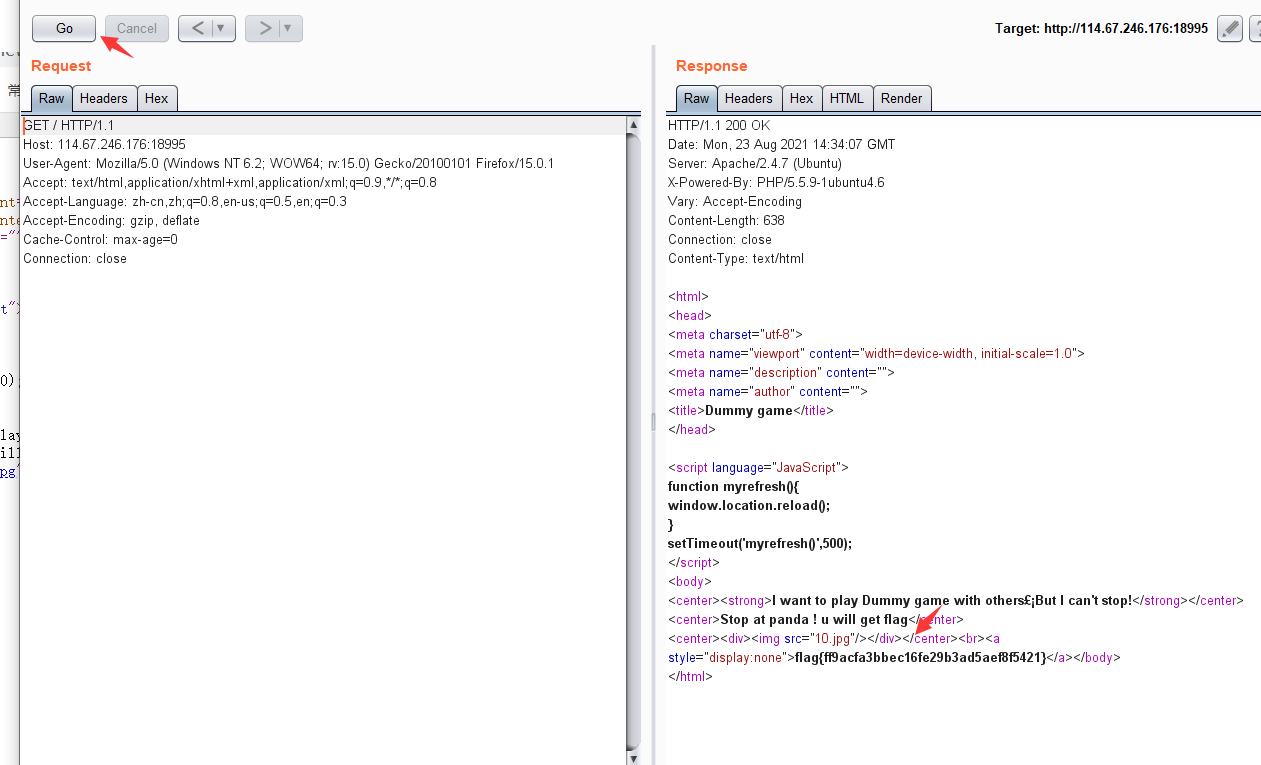1261x765 pixels.
Task: Open the Response Render tab
Action: pos(902,98)
